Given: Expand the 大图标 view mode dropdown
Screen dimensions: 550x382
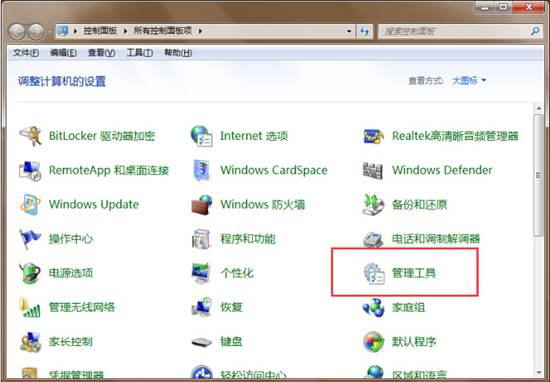Looking at the screenshot, I should tap(469, 81).
